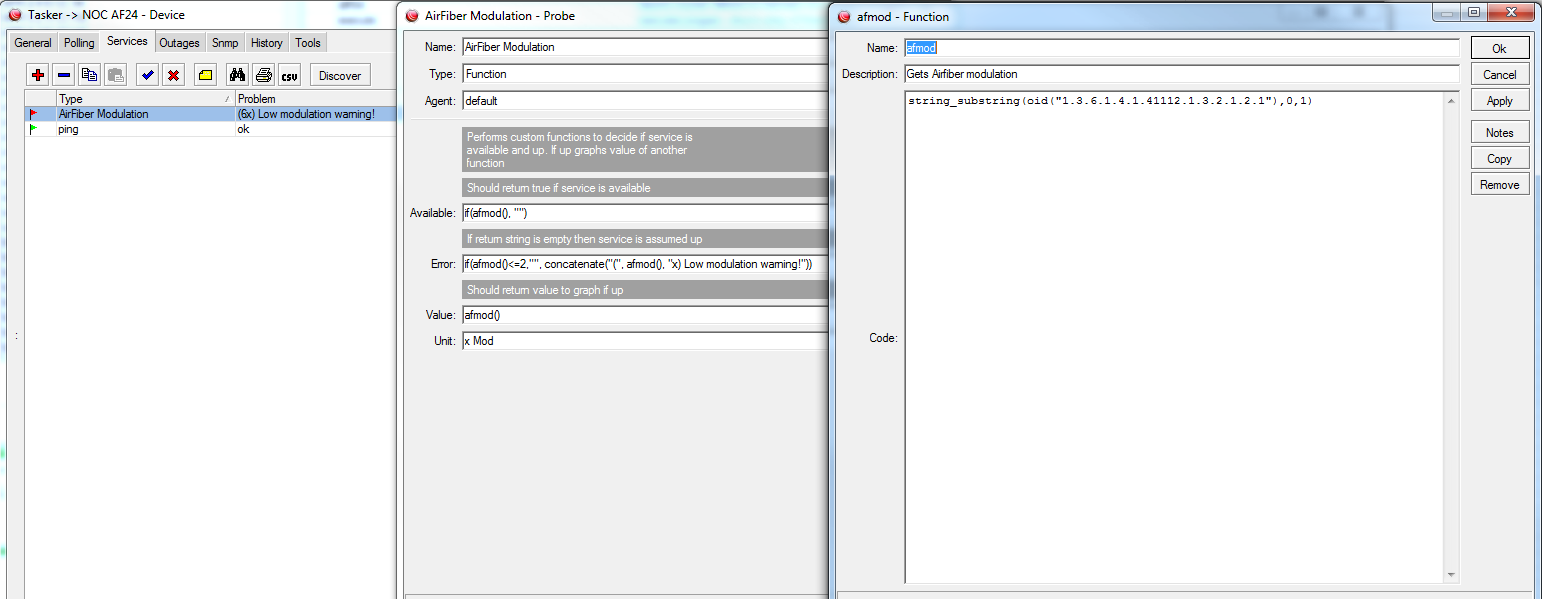Select the Services tab
This screenshot has width=1542, height=599.
127,42
